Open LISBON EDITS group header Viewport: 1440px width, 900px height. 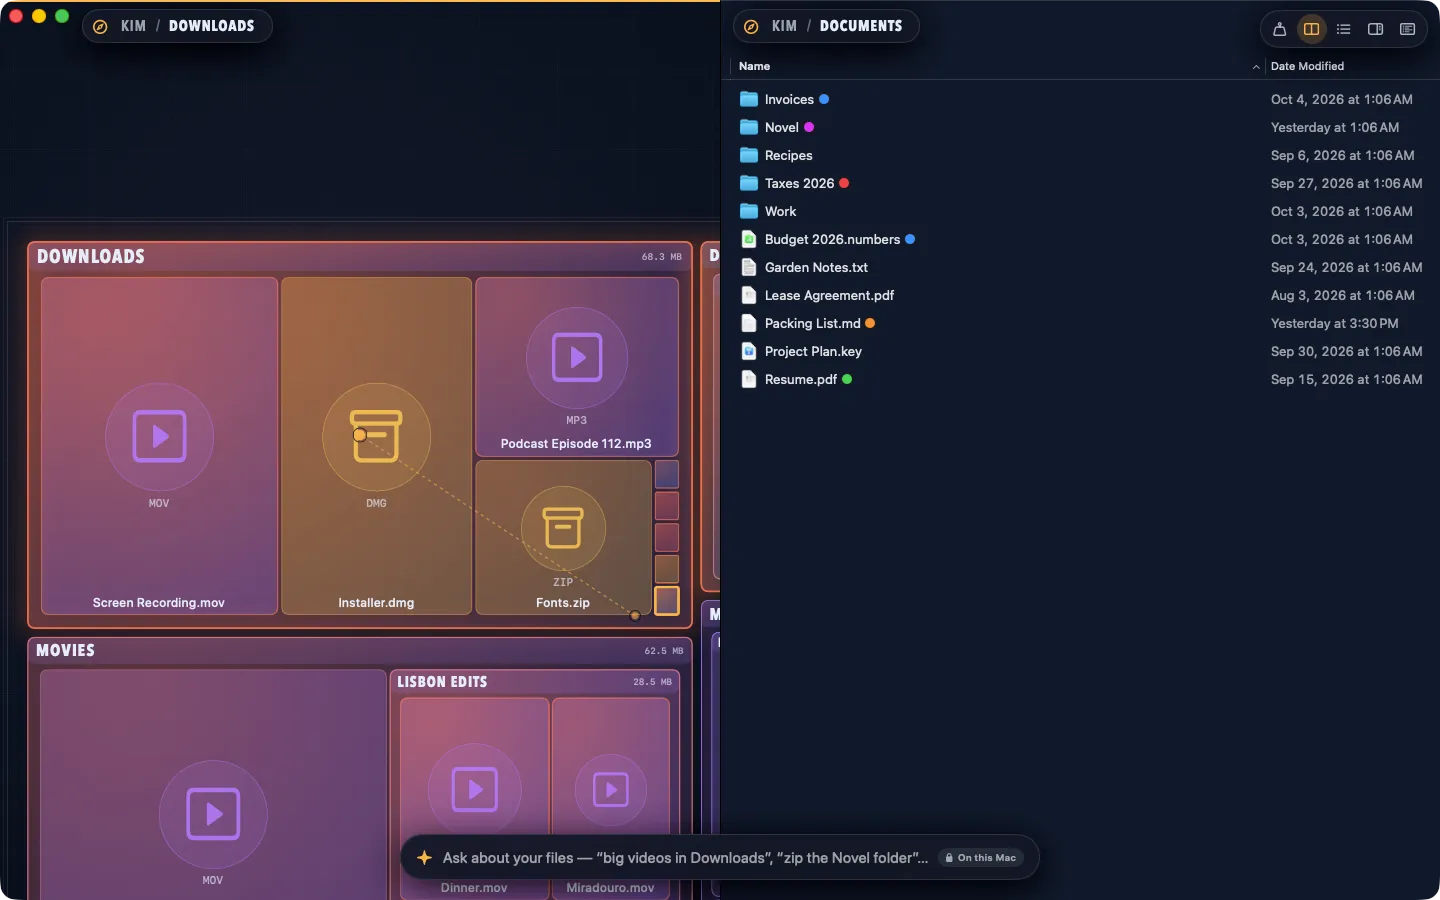tap(534, 682)
